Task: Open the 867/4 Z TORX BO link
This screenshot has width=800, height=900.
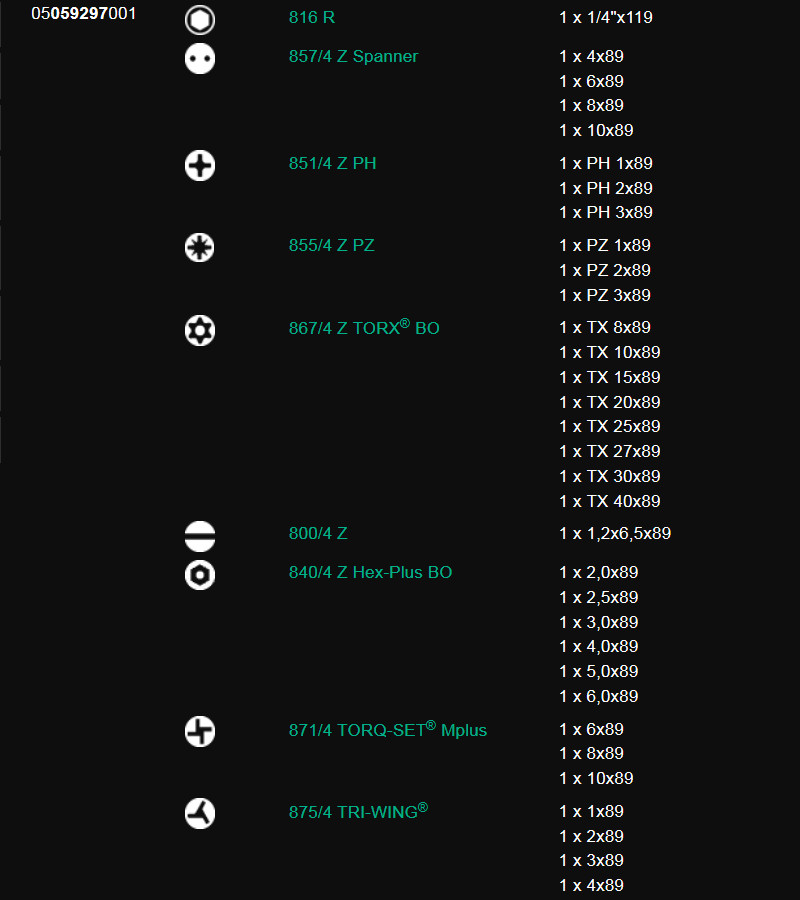Action: pyautogui.click(x=364, y=327)
